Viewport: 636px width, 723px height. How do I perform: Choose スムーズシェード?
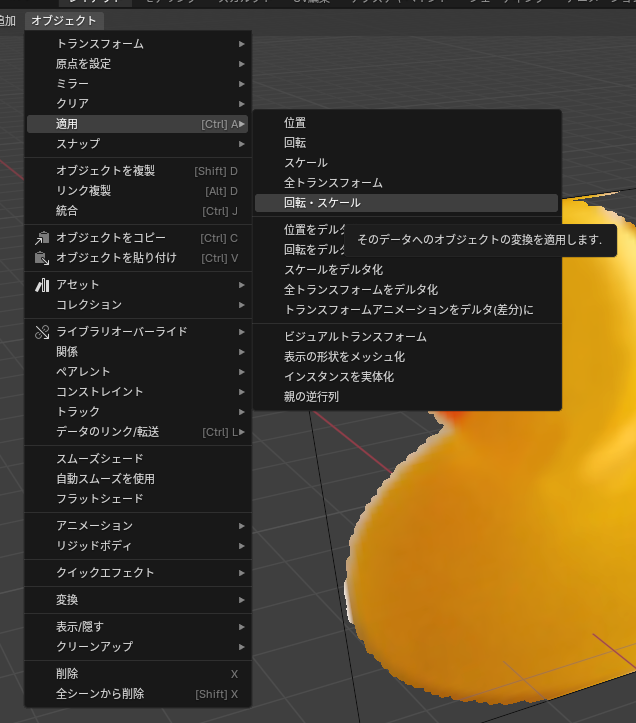(137, 459)
